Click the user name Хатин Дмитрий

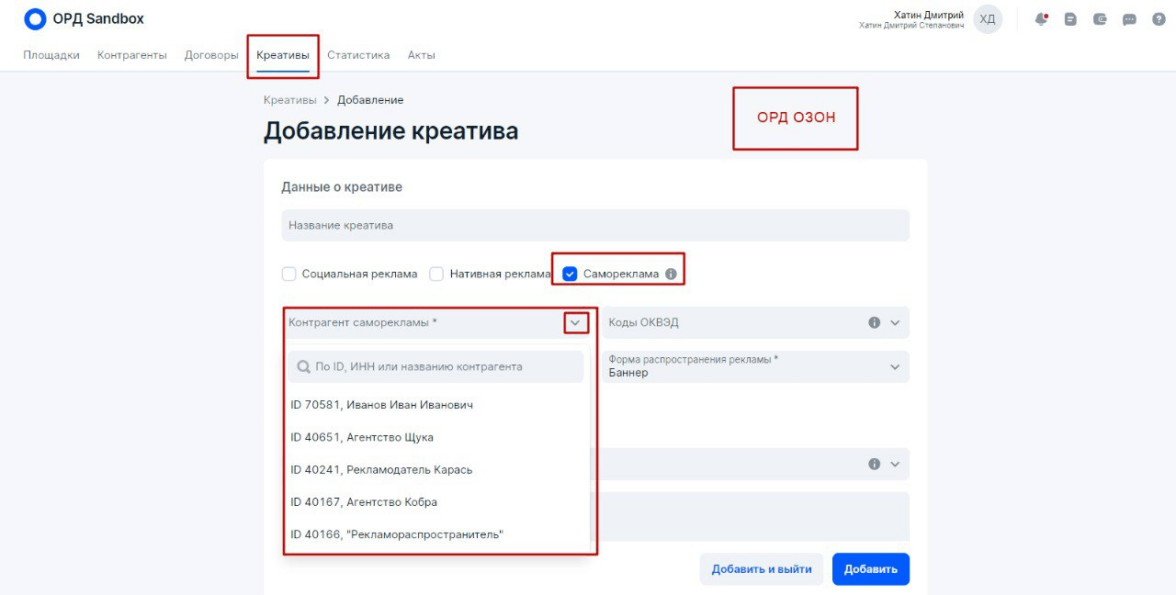[929, 15]
